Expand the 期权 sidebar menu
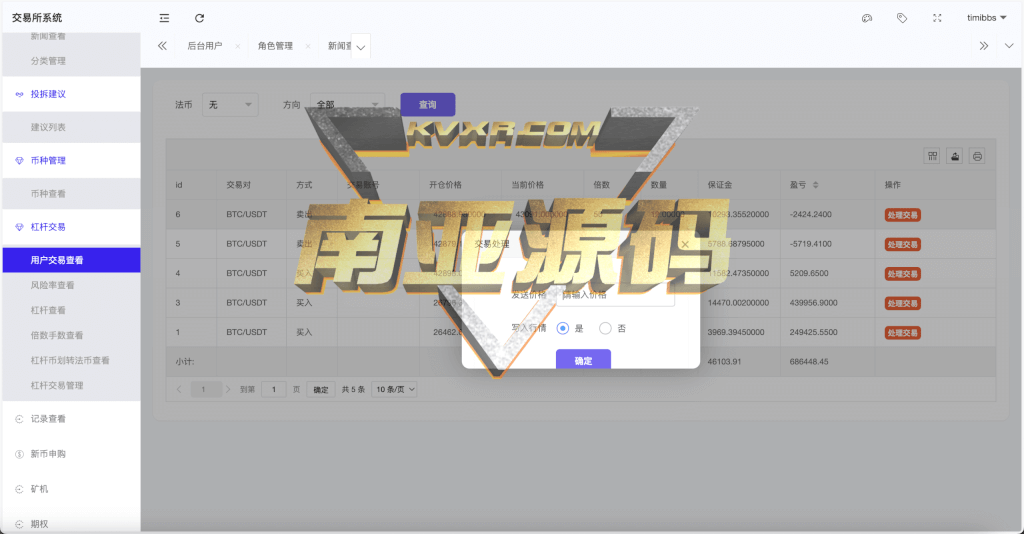The height and width of the screenshot is (534, 1024). tap(71, 524)
